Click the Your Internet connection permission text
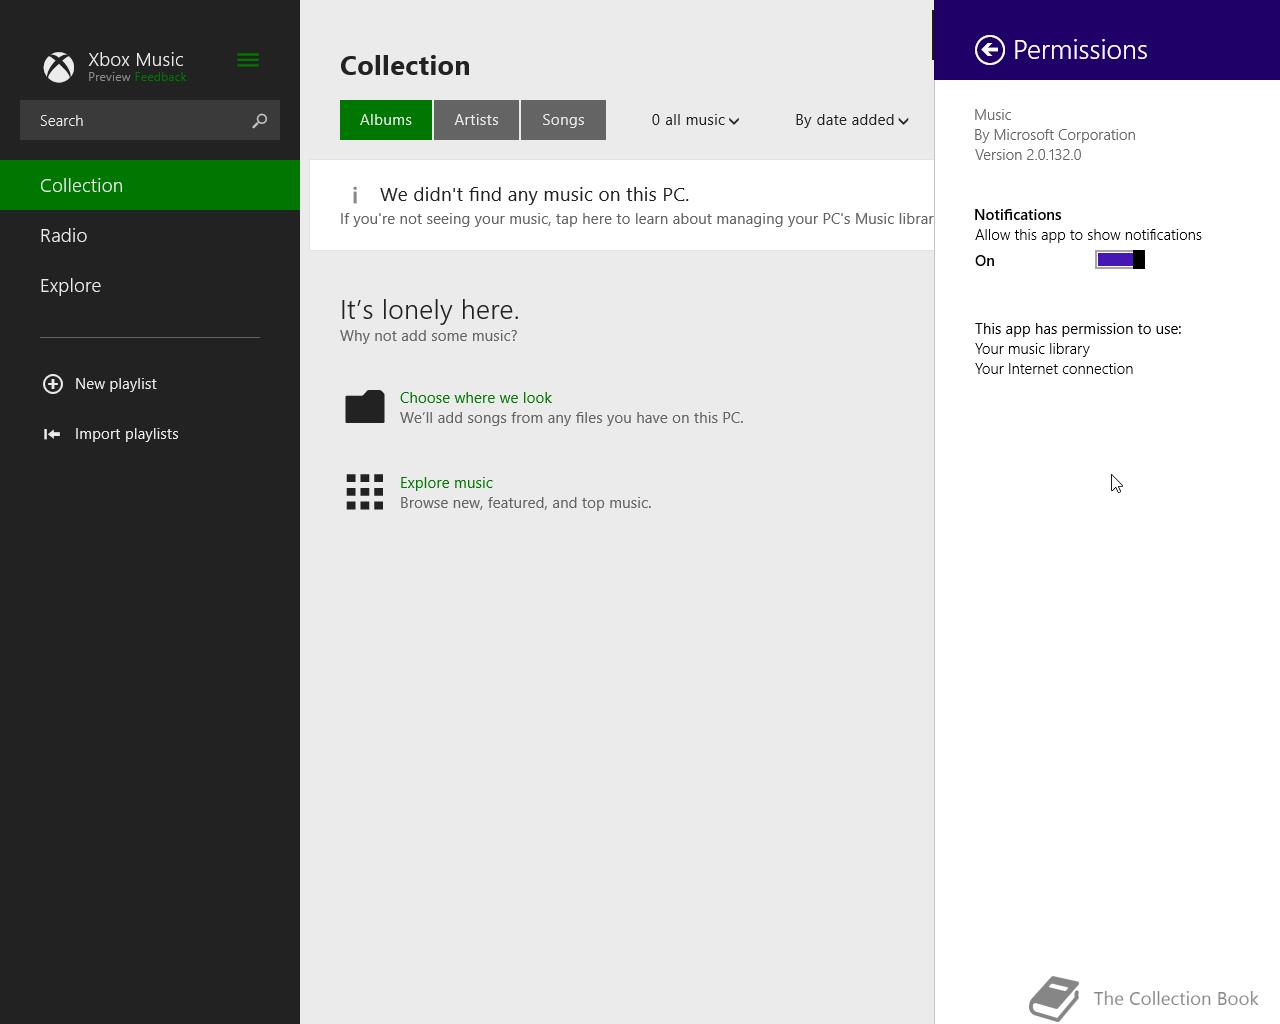This screenshot has height=1024, width=1280. tap(1054, 369)
